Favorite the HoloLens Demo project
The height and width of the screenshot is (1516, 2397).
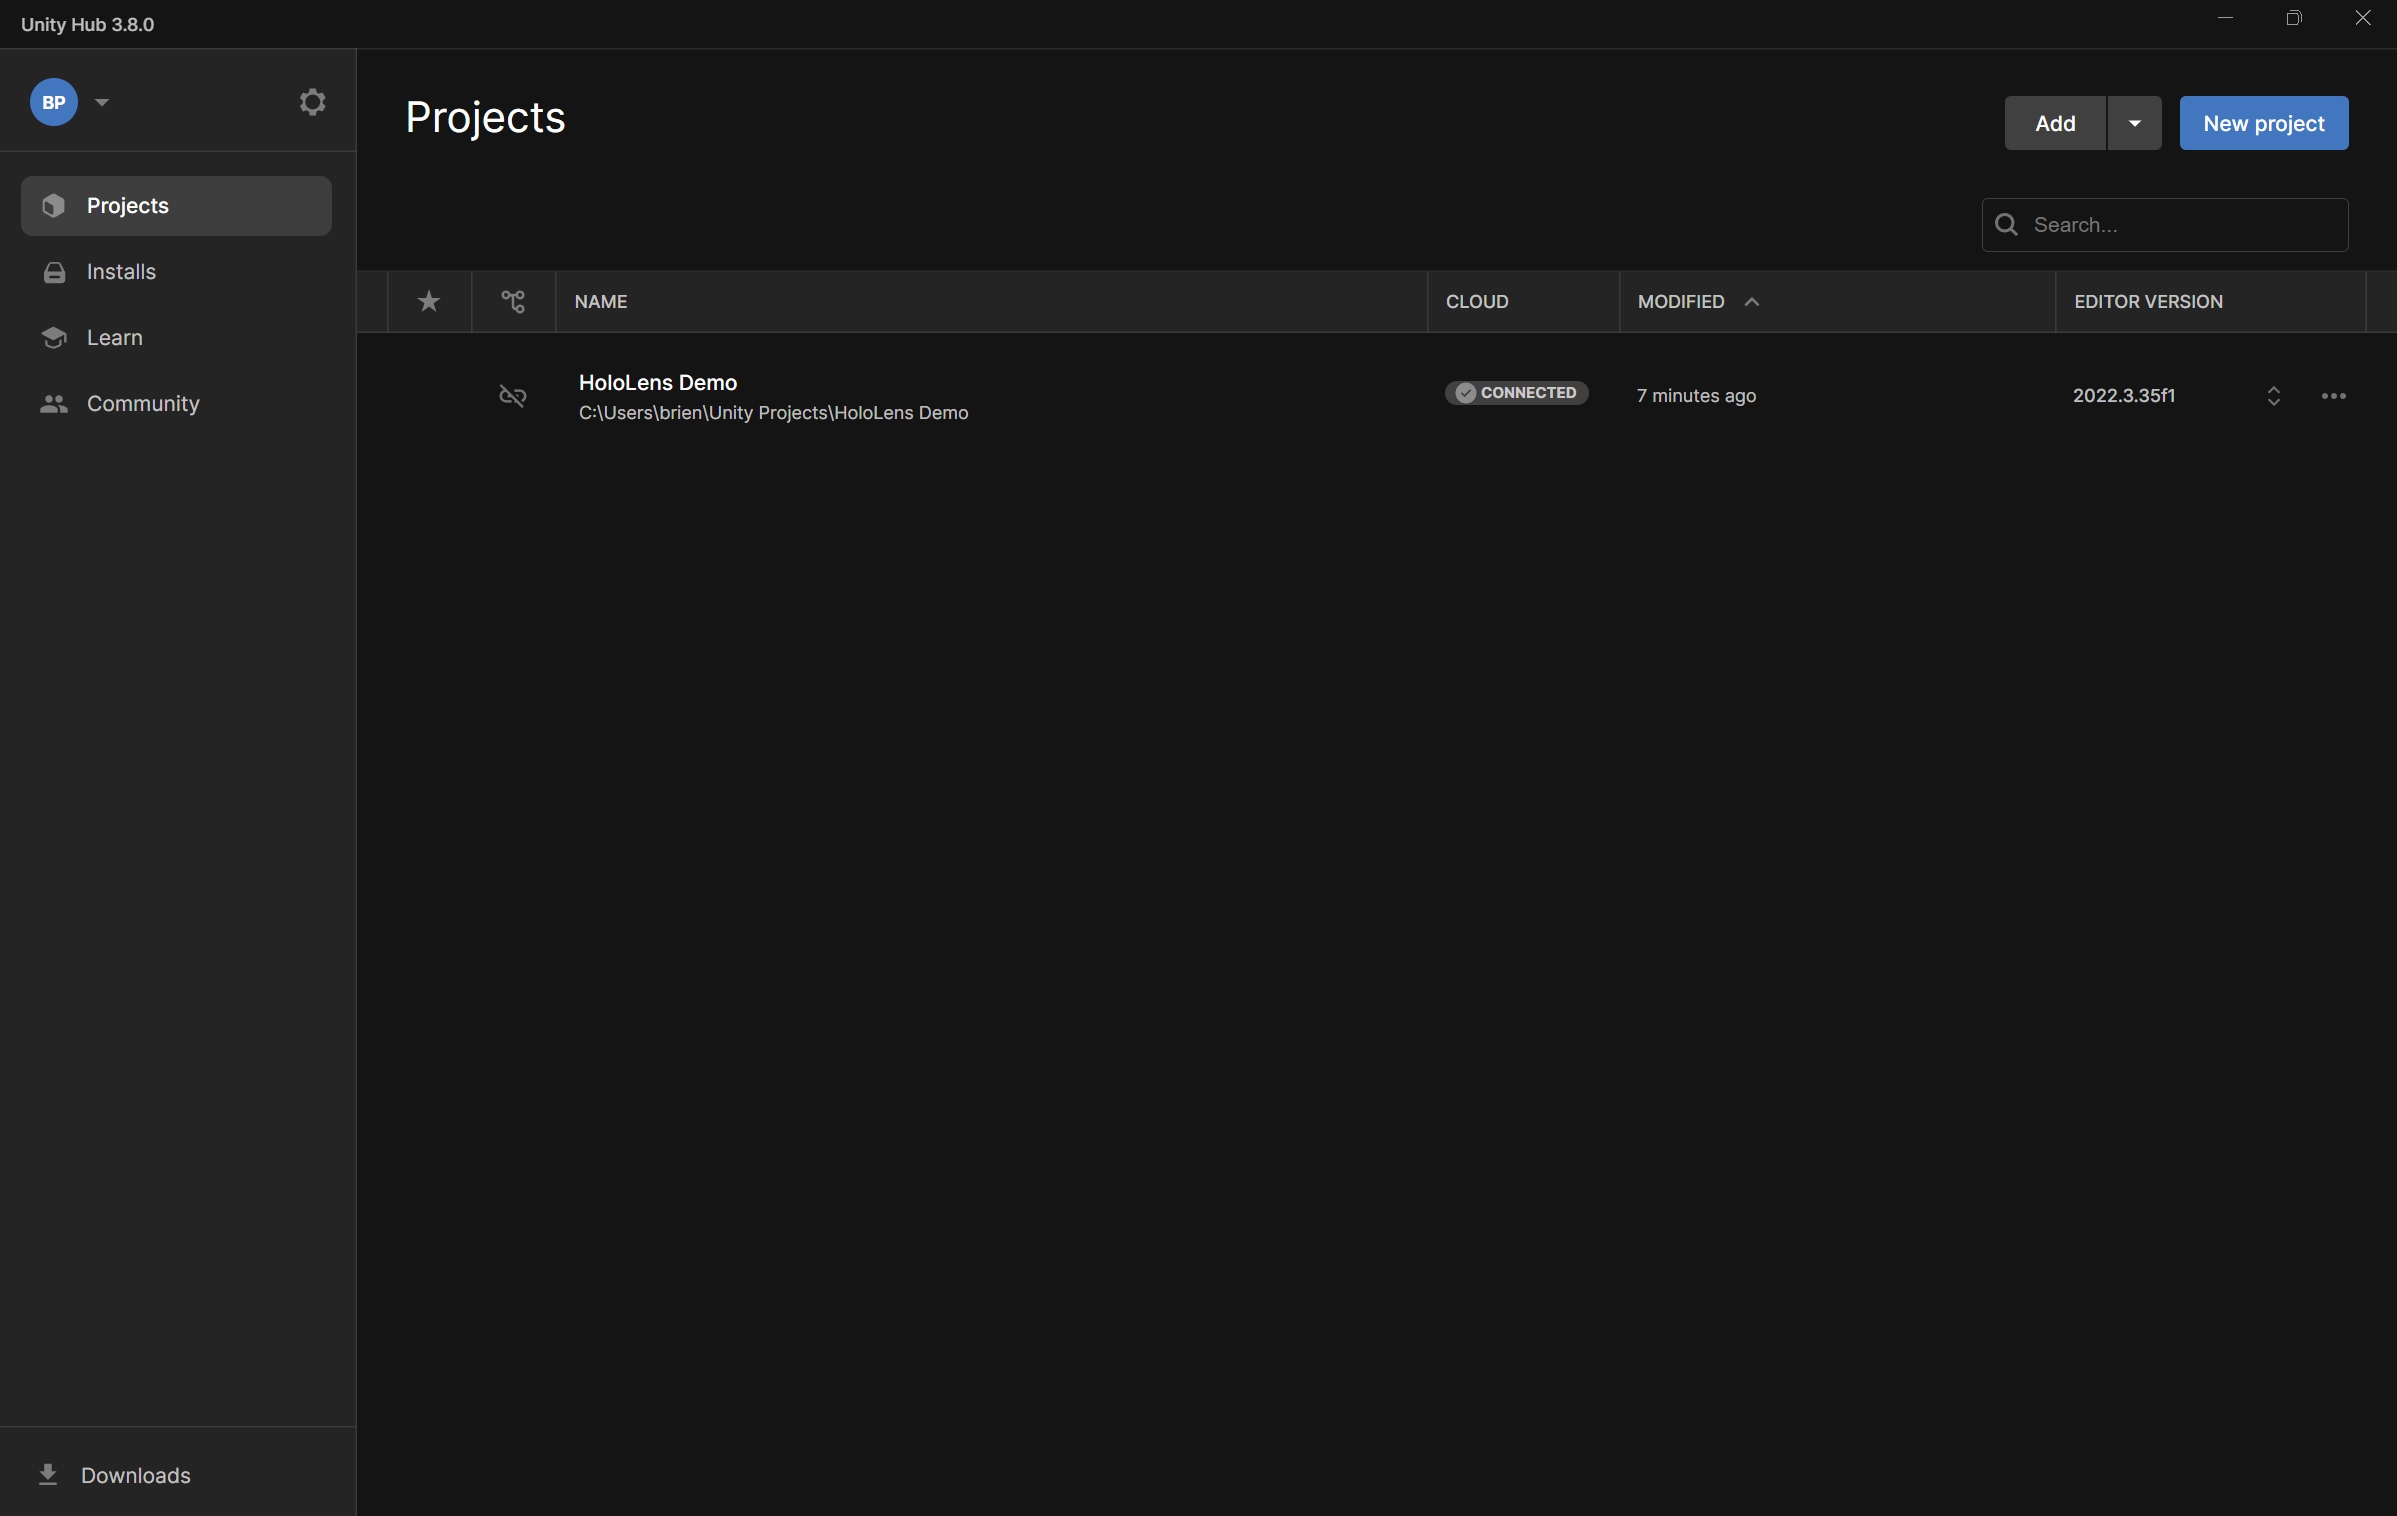[x=428, y=396]
